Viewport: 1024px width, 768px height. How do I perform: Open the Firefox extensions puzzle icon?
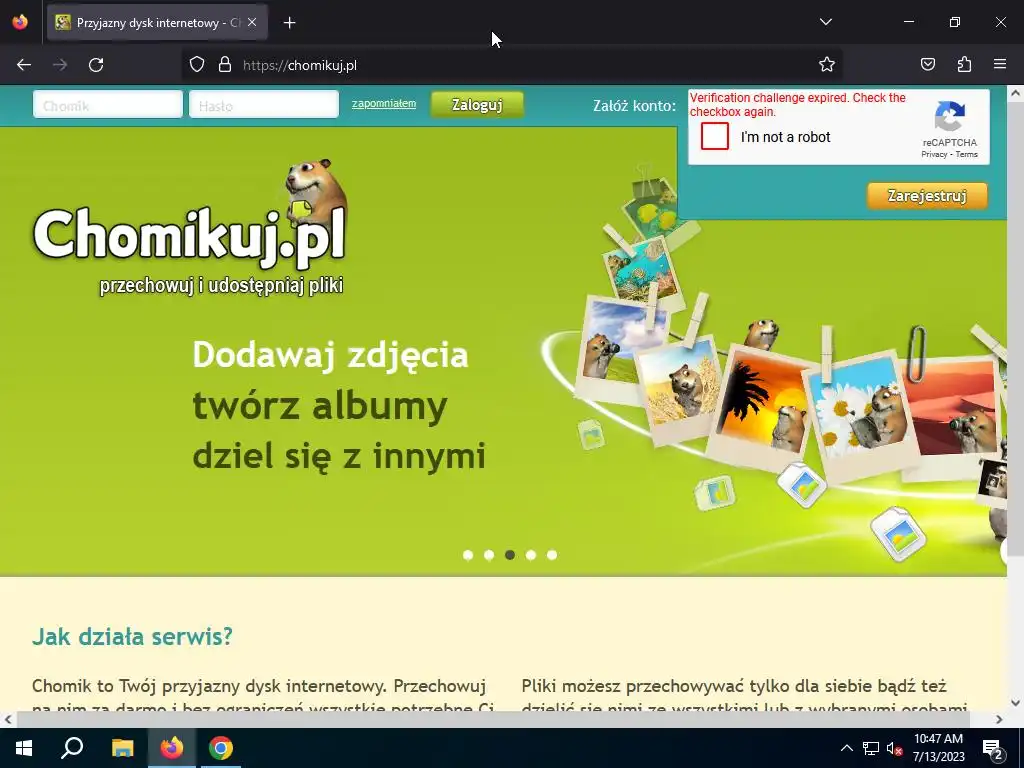[x=964, y=65]
